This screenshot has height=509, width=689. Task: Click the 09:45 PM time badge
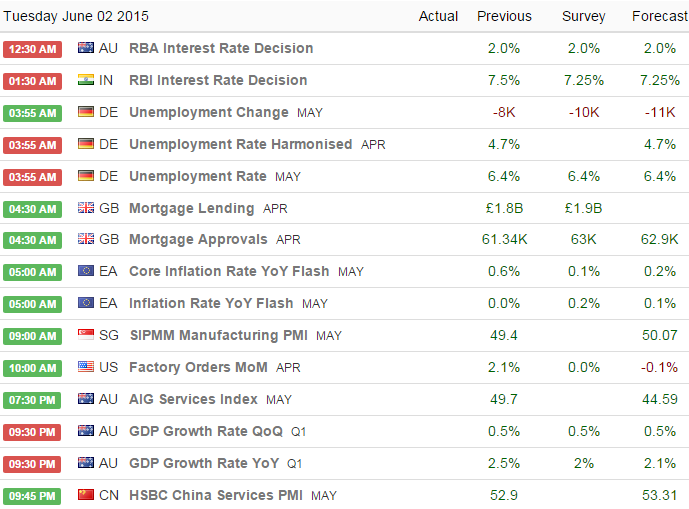coord(33,496)
